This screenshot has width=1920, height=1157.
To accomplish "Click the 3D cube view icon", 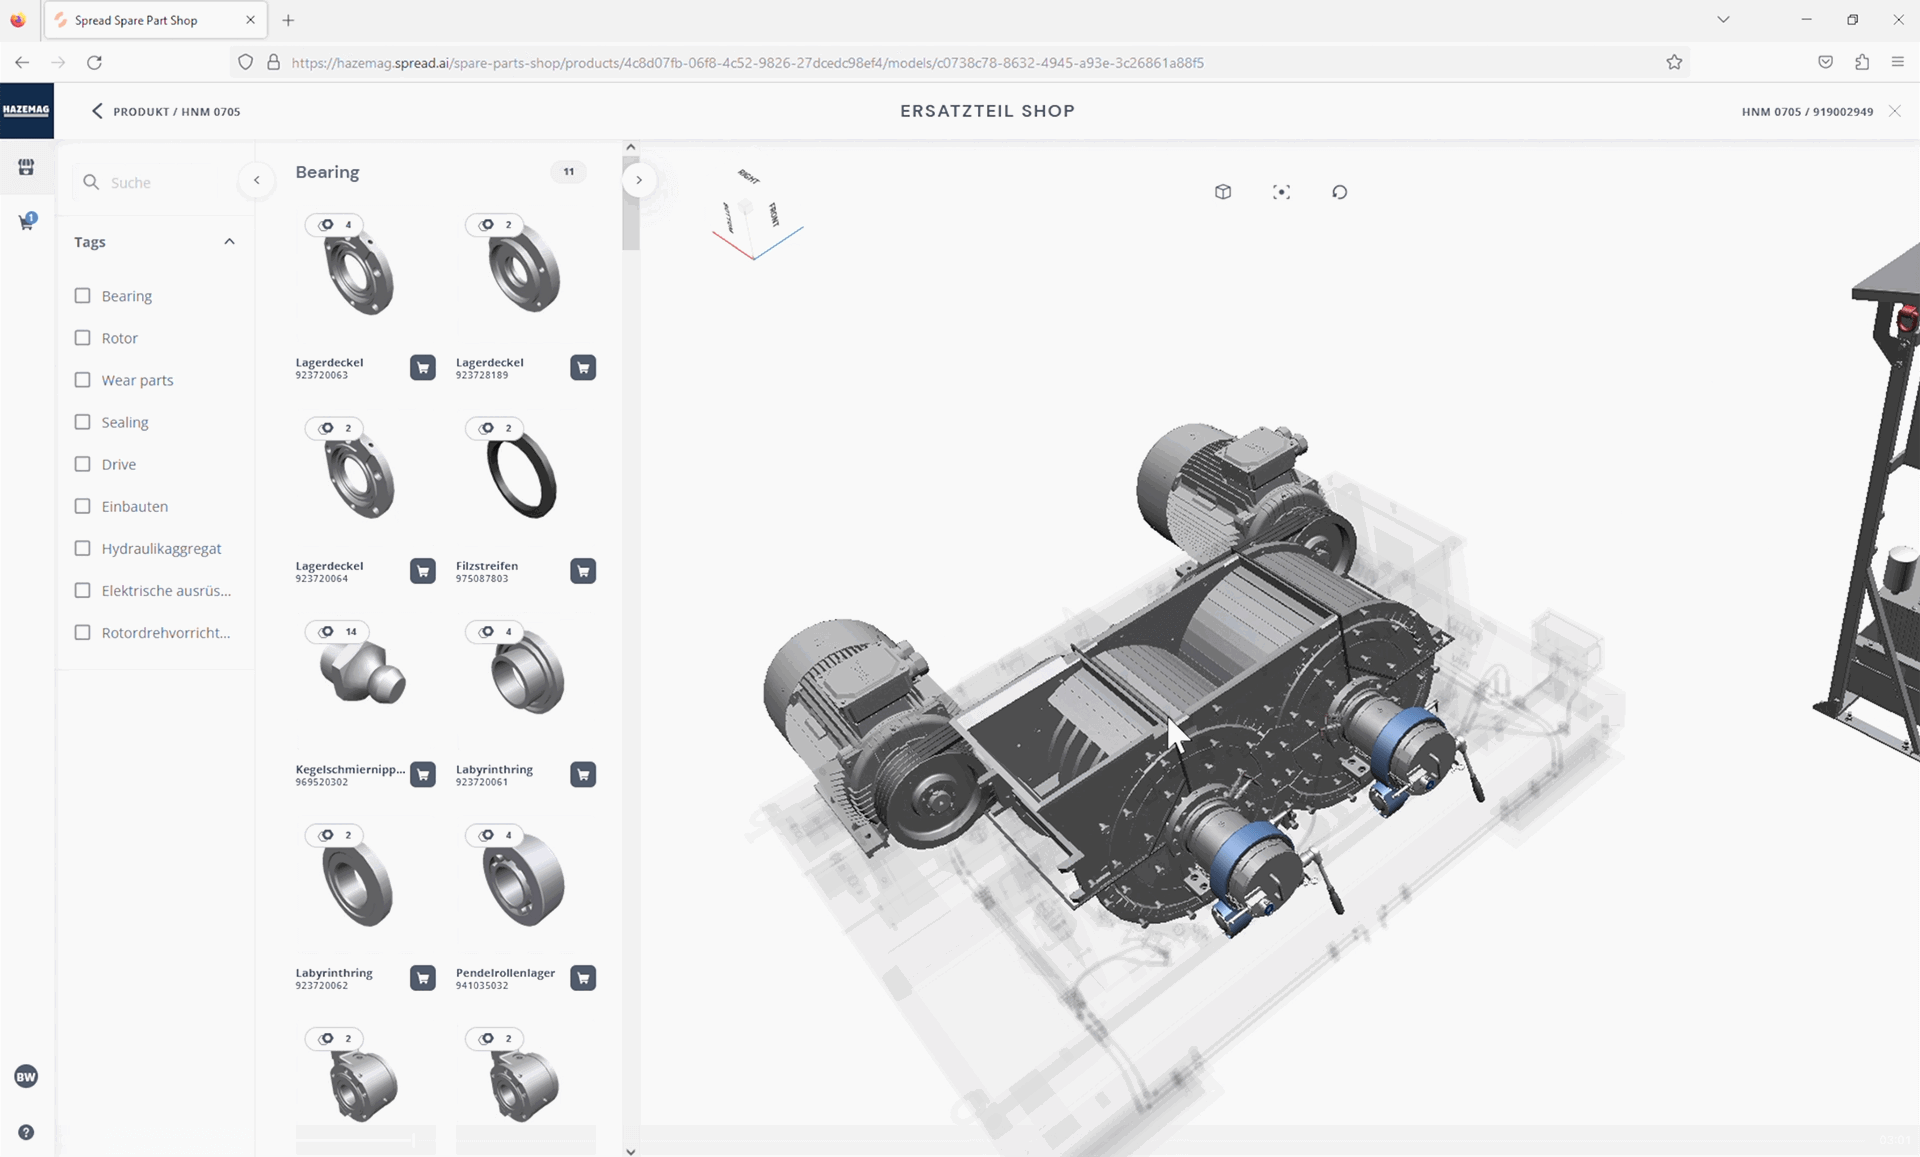I will coord(1223,192).
